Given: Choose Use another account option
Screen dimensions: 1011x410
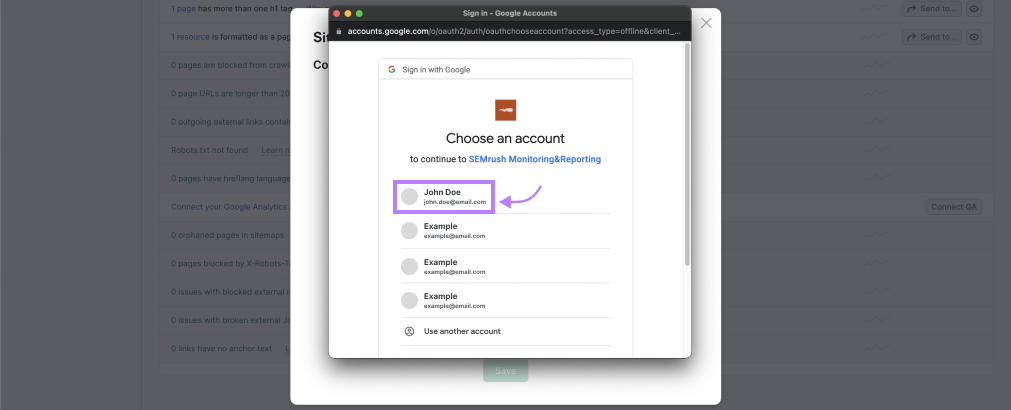Looking at the screenshot, I should 462,331.
